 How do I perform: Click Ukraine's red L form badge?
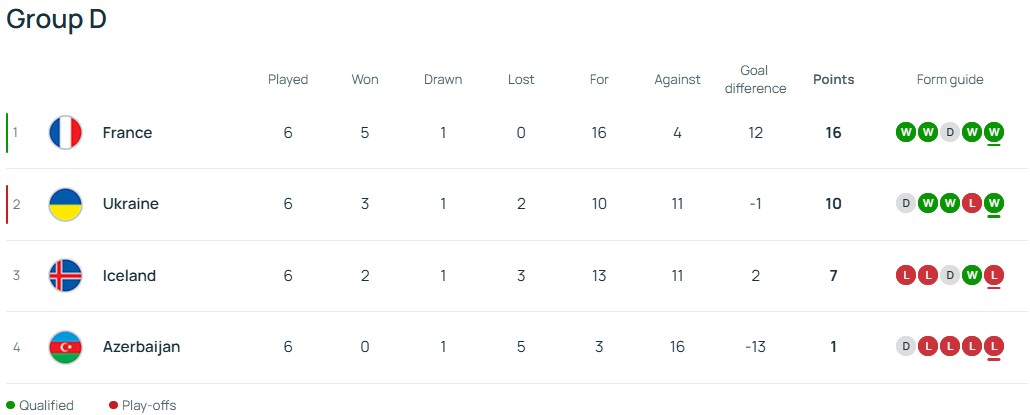(x=972, y=204)
